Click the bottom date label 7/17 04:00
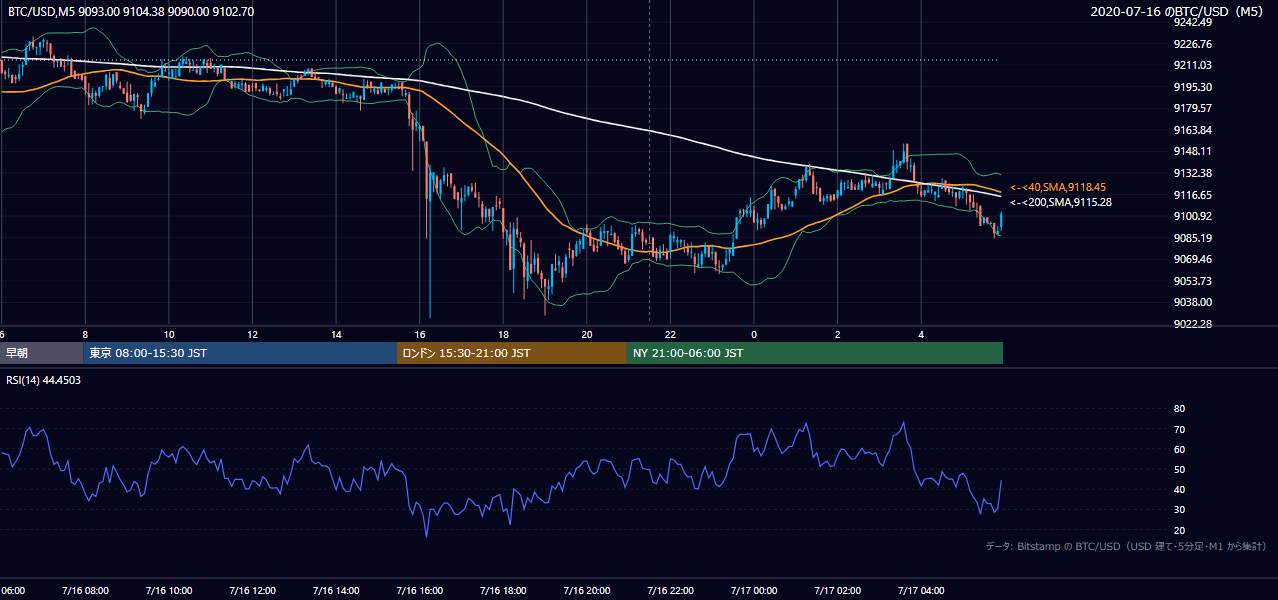Screen dimensions: 1278x600 (x=920, y=591)
